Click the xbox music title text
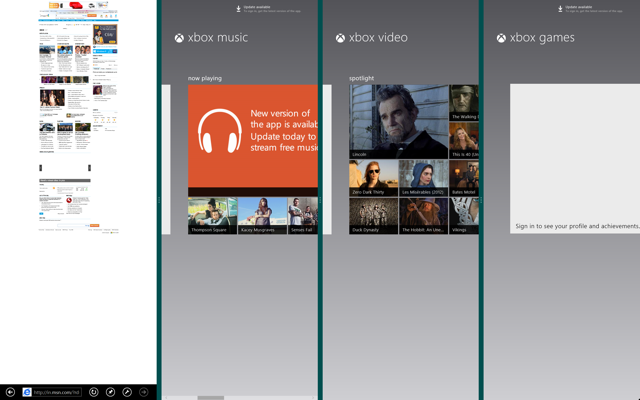 click(218, 38)
